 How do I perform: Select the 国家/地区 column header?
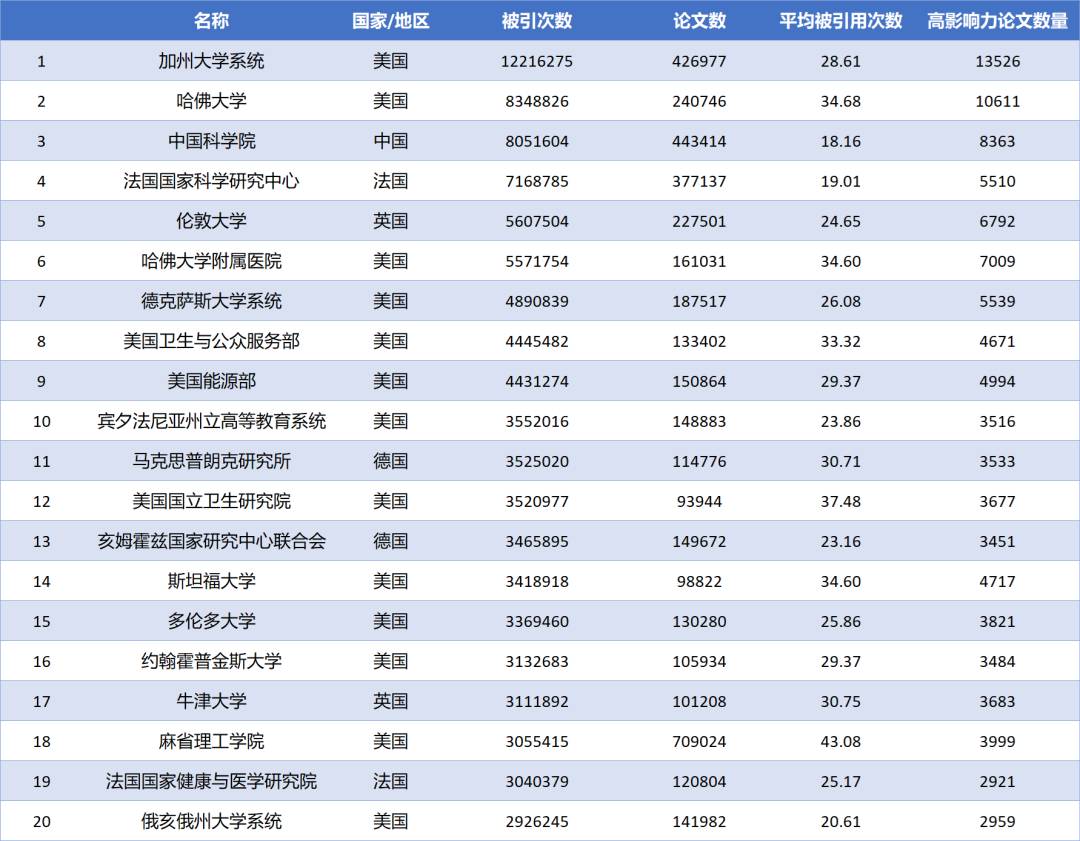(x=388, y=18)
